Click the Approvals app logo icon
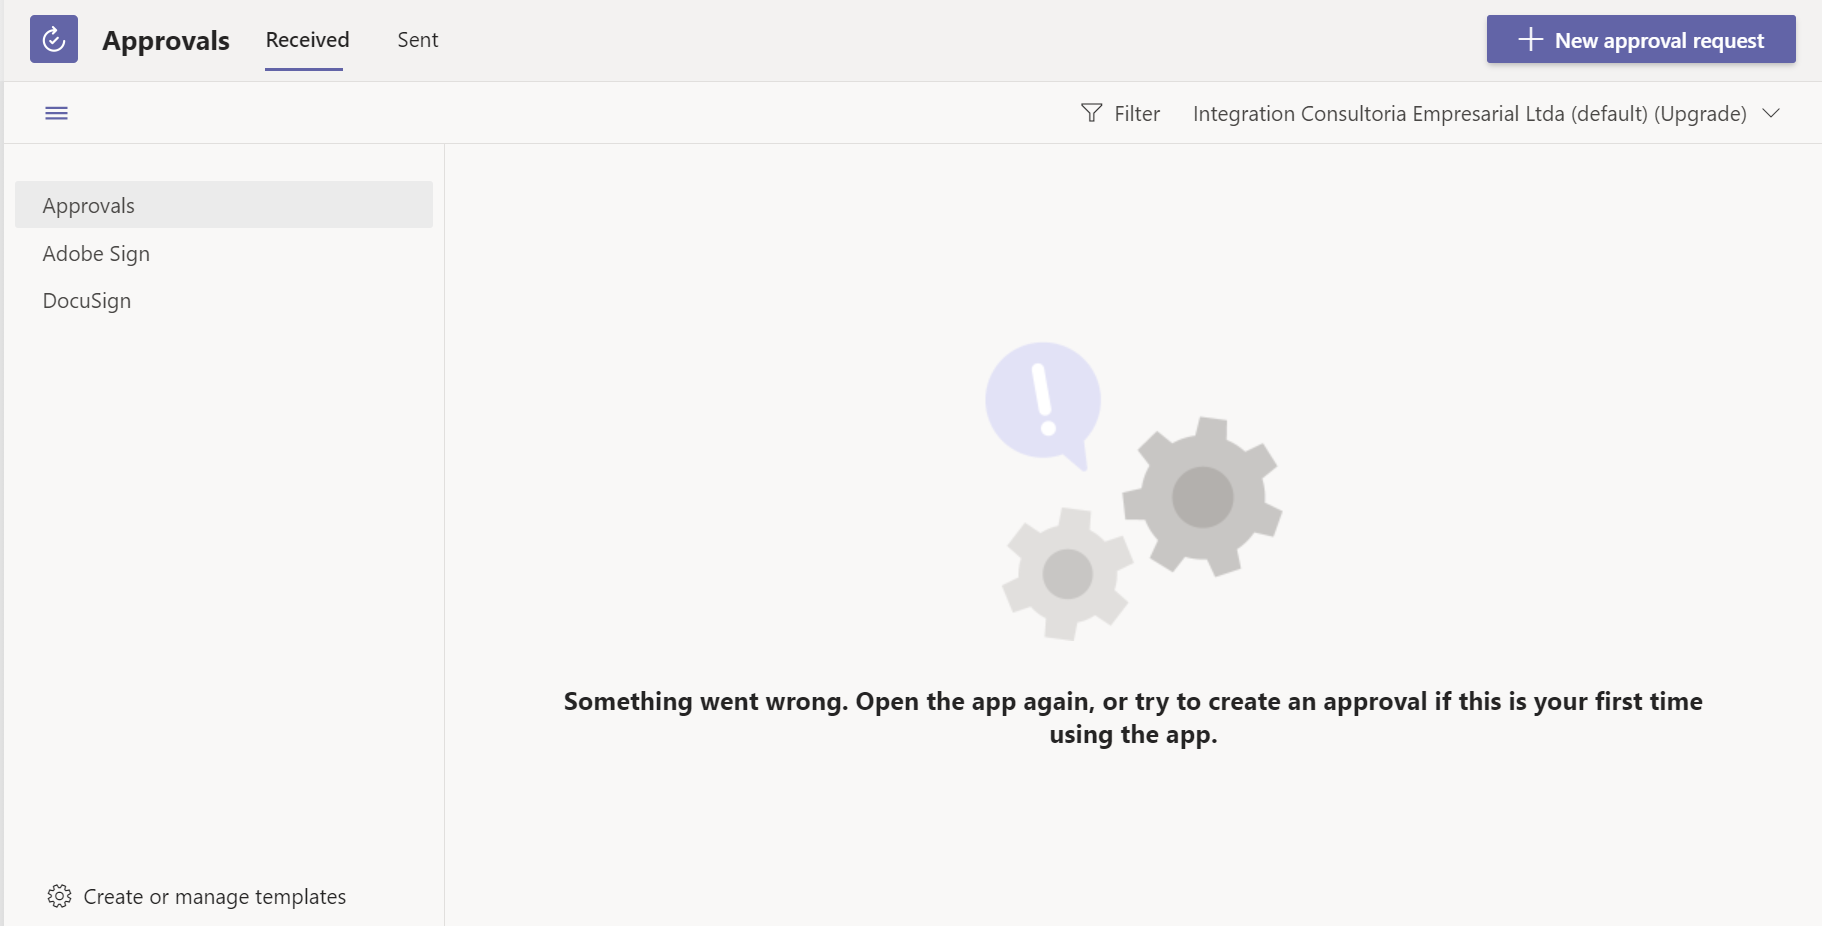 (54, 39)
